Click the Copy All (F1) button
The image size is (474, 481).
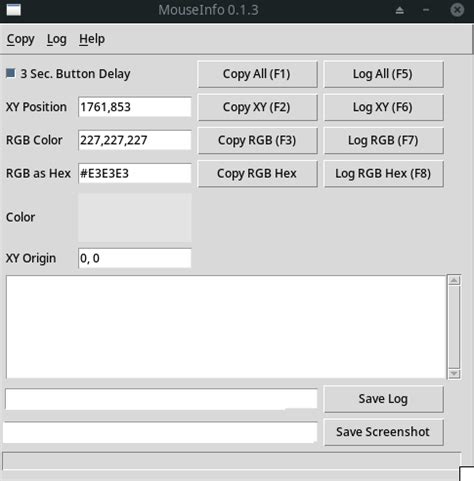257,74
